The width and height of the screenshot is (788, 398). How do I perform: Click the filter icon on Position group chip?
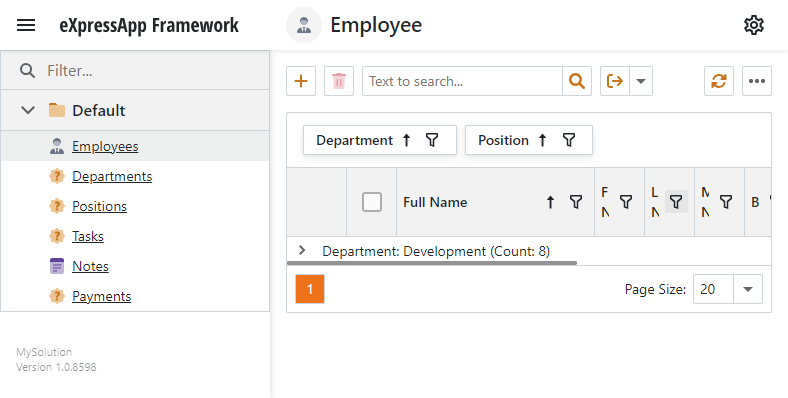point(568,140)
